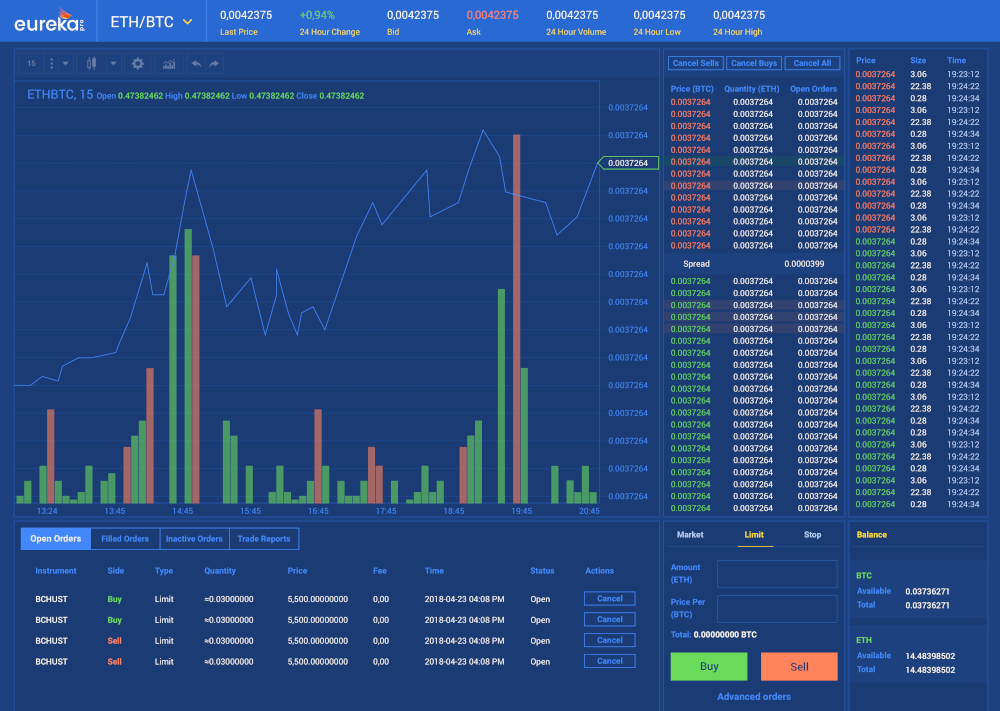Select the Market order type tab
The image size is (1000, 711).
690,535
